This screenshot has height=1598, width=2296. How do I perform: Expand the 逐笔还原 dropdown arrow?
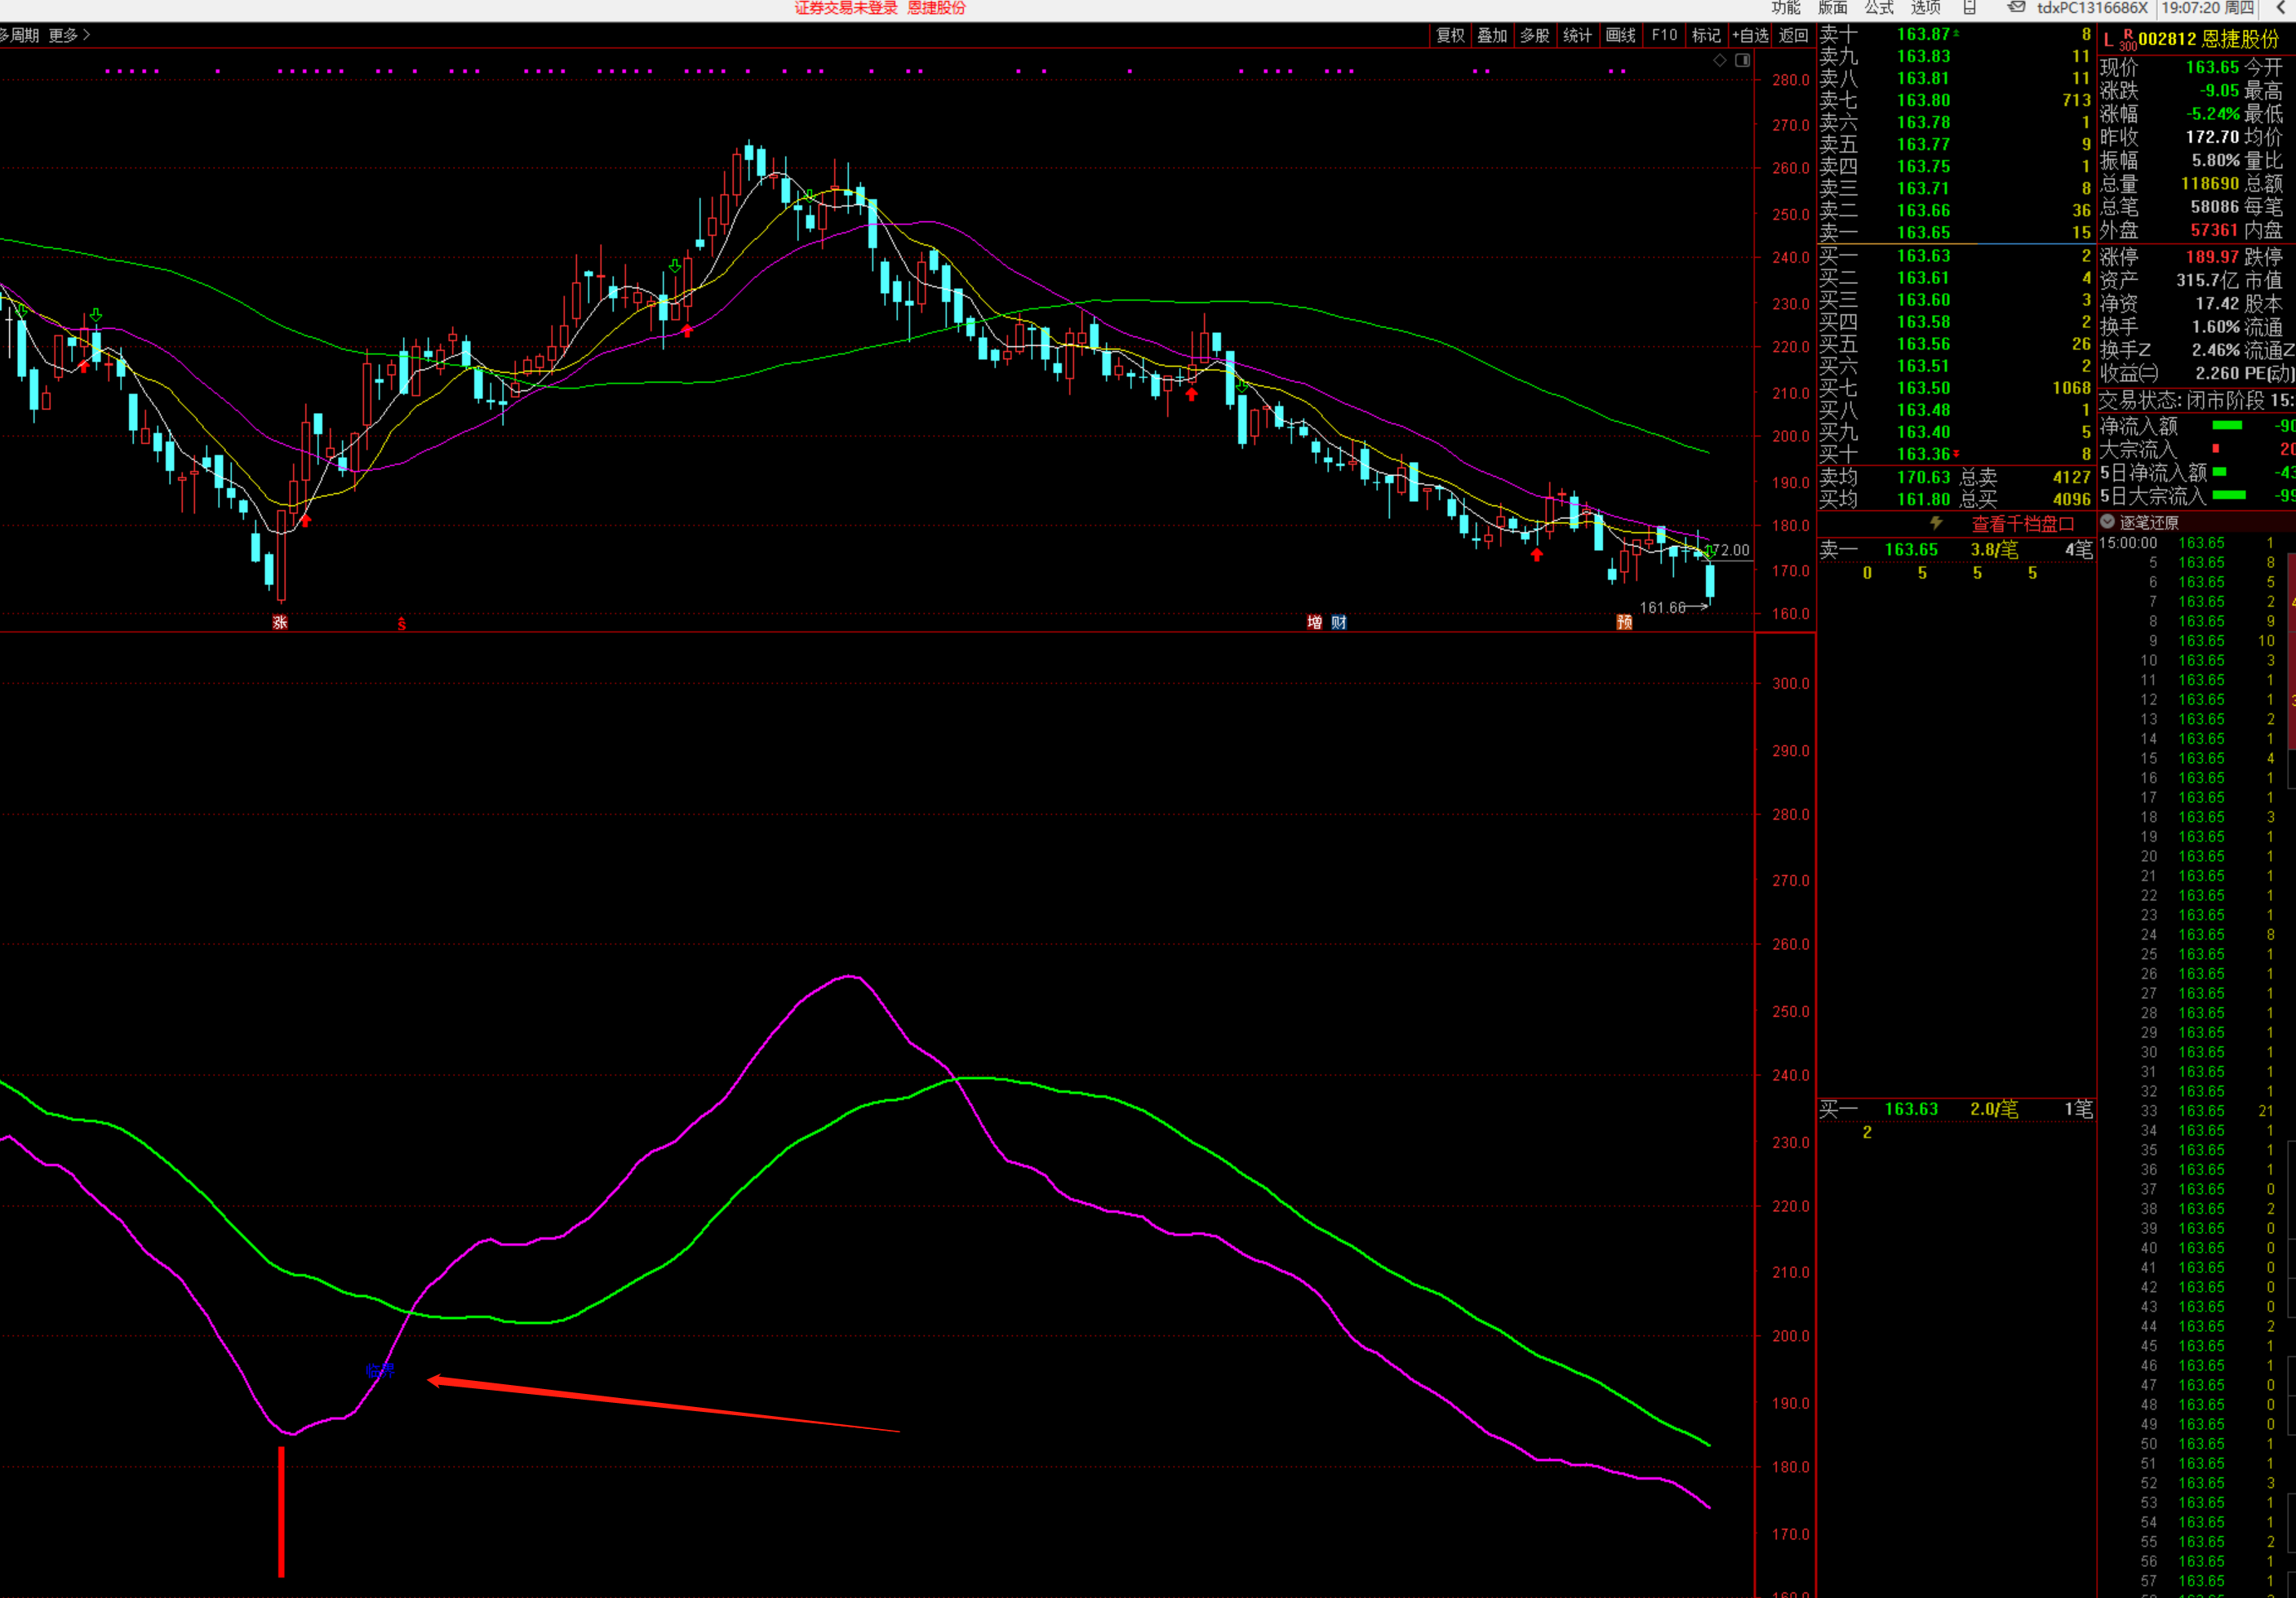click(x=2107, y=522)
